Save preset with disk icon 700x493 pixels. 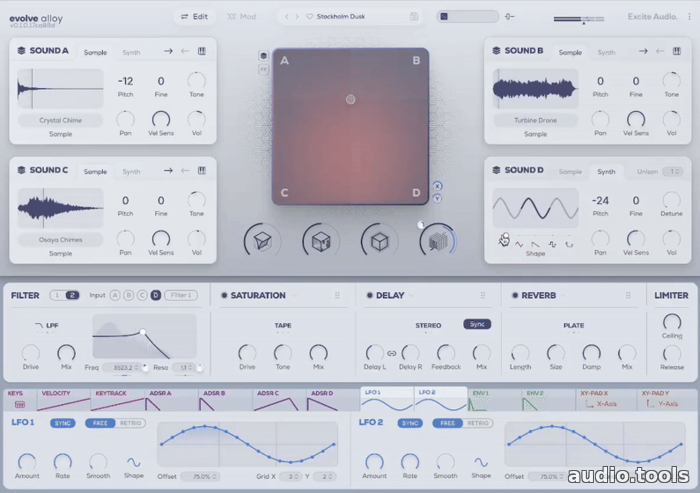pos(414,17)
